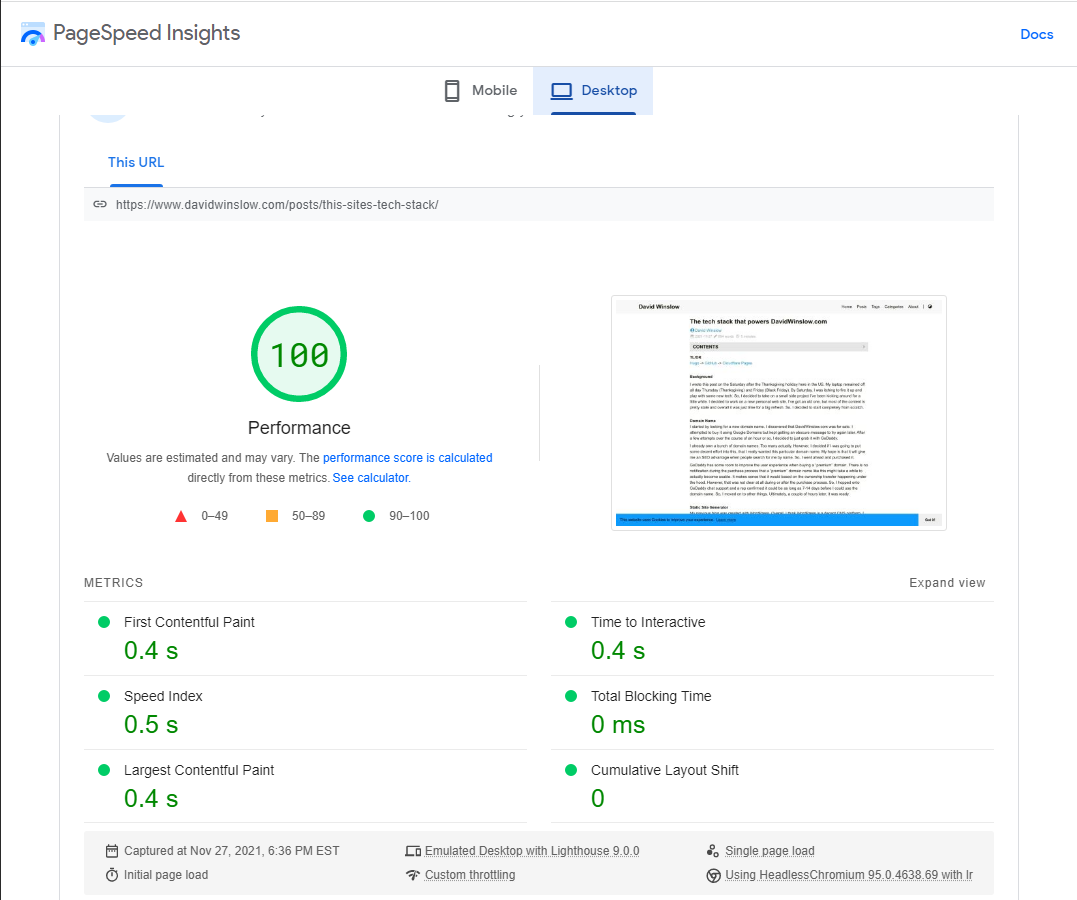Expand the metrics view
1077x900 pixels.
point(946,583)
